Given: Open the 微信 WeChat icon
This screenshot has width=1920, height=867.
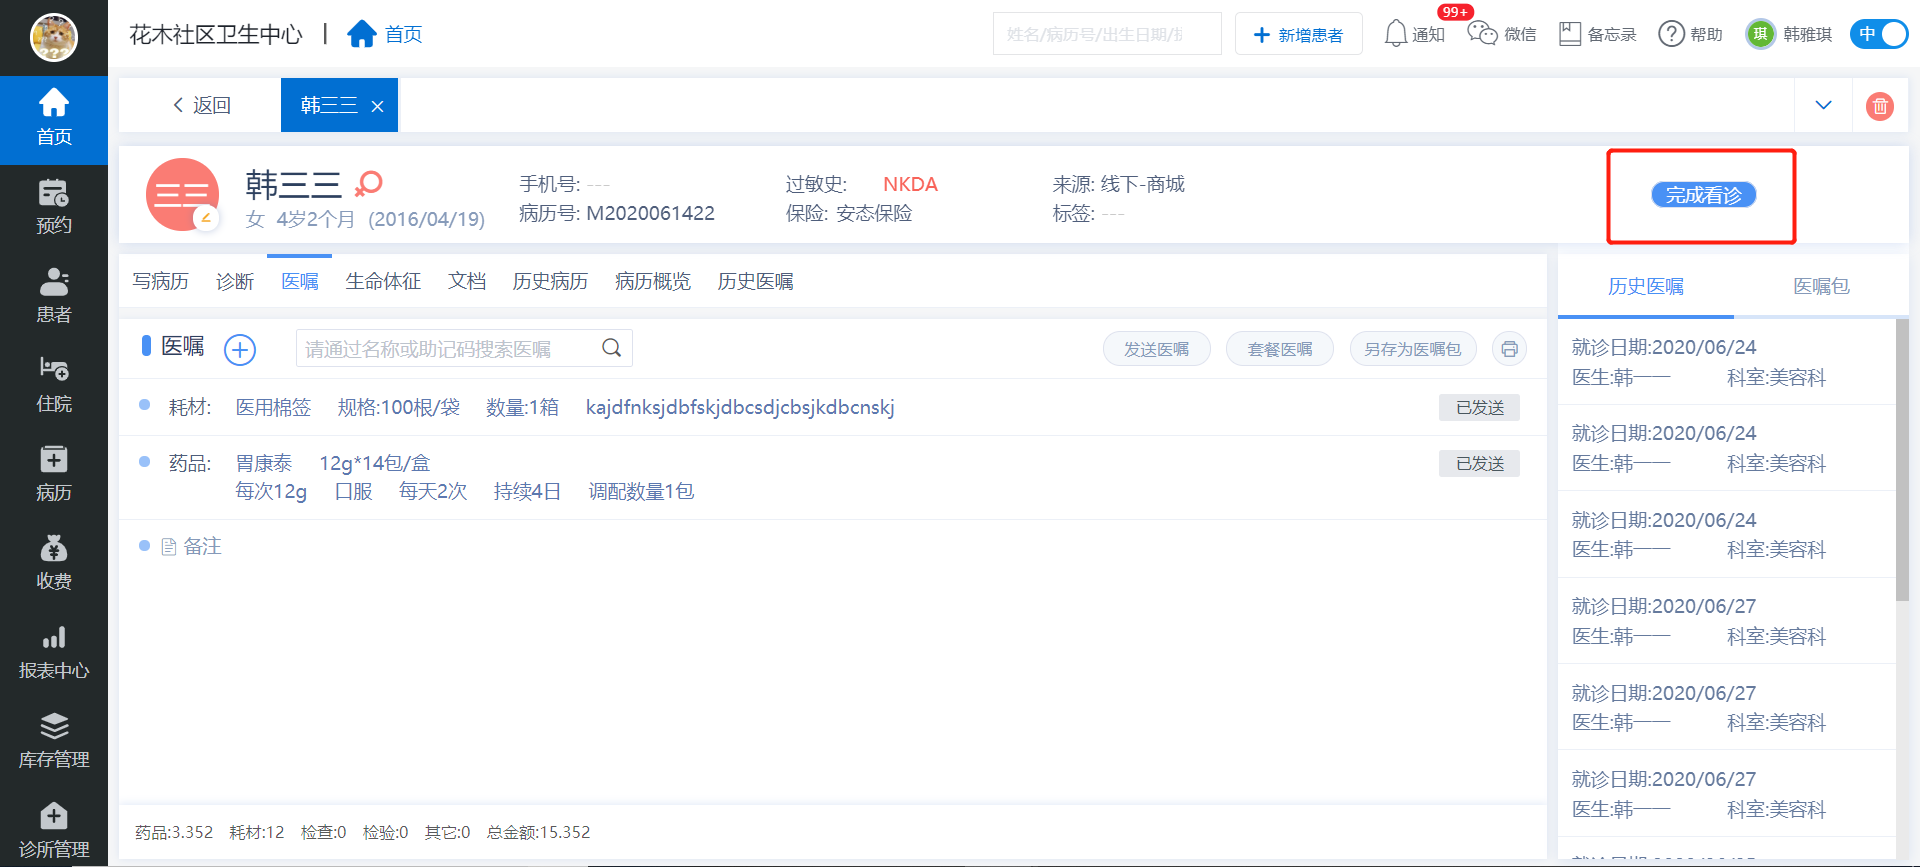Looking at the screenshot, I should 1482,34.
